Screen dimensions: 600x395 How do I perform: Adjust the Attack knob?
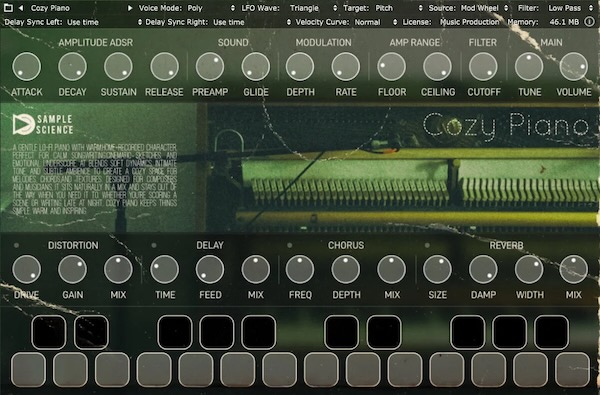(27, 67)
